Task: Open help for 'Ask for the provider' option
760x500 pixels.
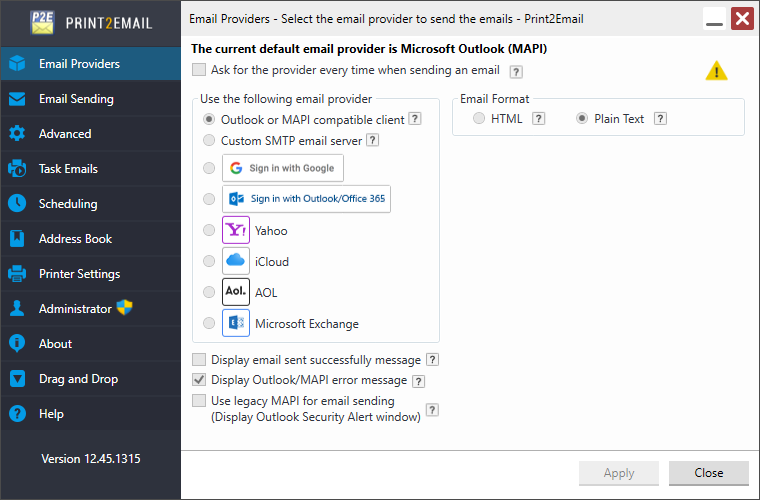Action: [x=516, y=72]
